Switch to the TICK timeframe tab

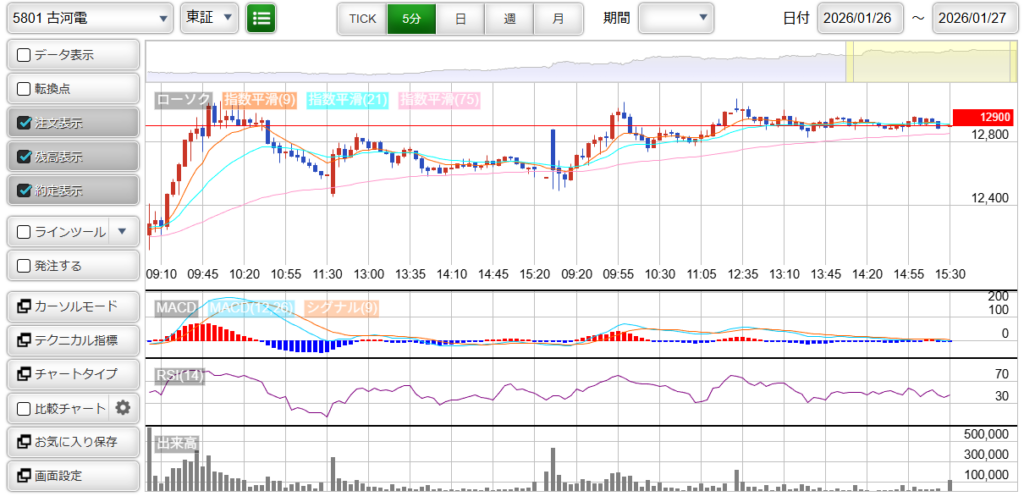(361, 18)
